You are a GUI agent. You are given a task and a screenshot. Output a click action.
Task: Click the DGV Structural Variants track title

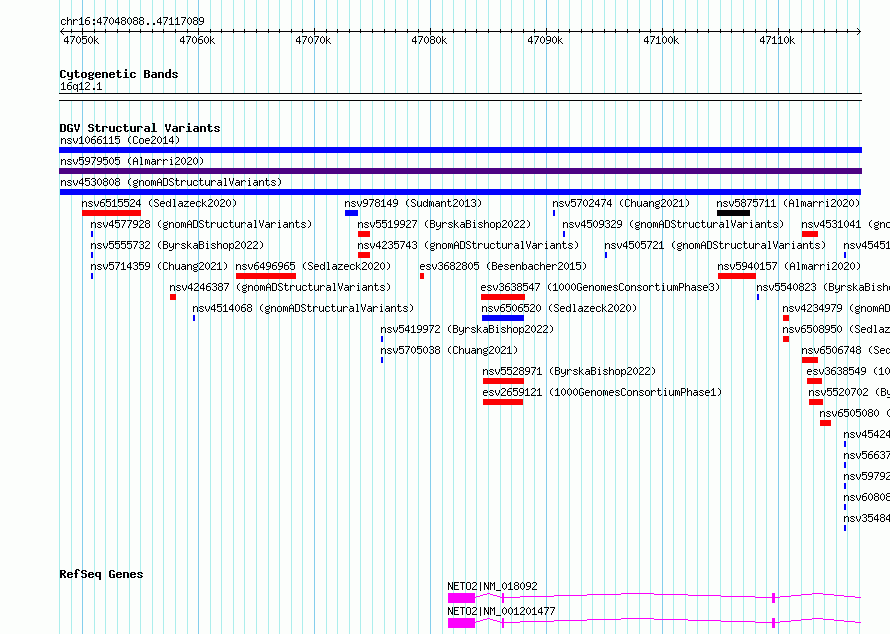tap(140, 128)
